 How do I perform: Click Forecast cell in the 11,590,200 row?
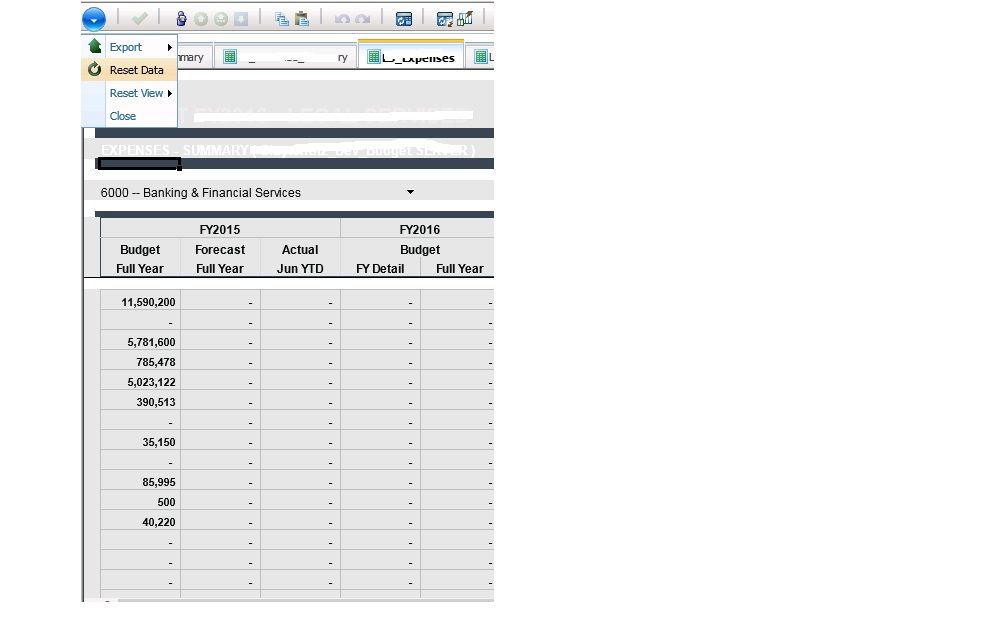pos(220,302)
